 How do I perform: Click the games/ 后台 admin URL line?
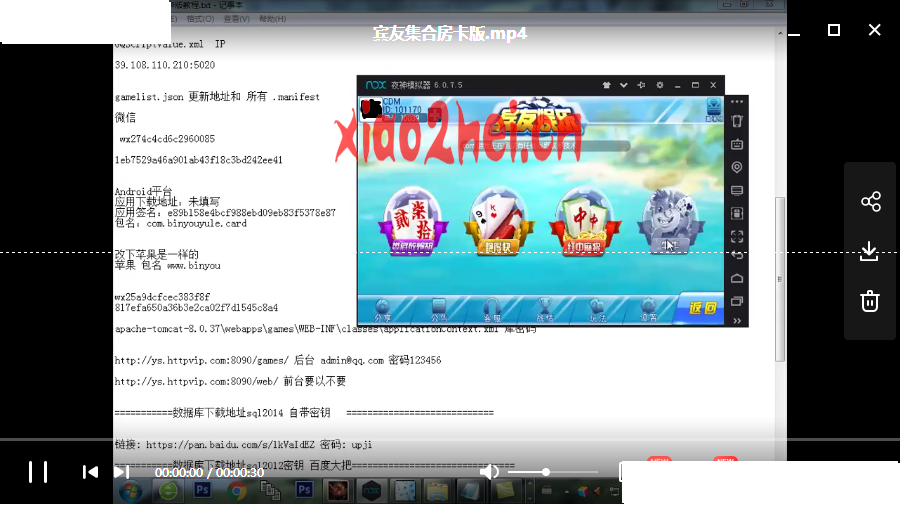pos(278,360)
